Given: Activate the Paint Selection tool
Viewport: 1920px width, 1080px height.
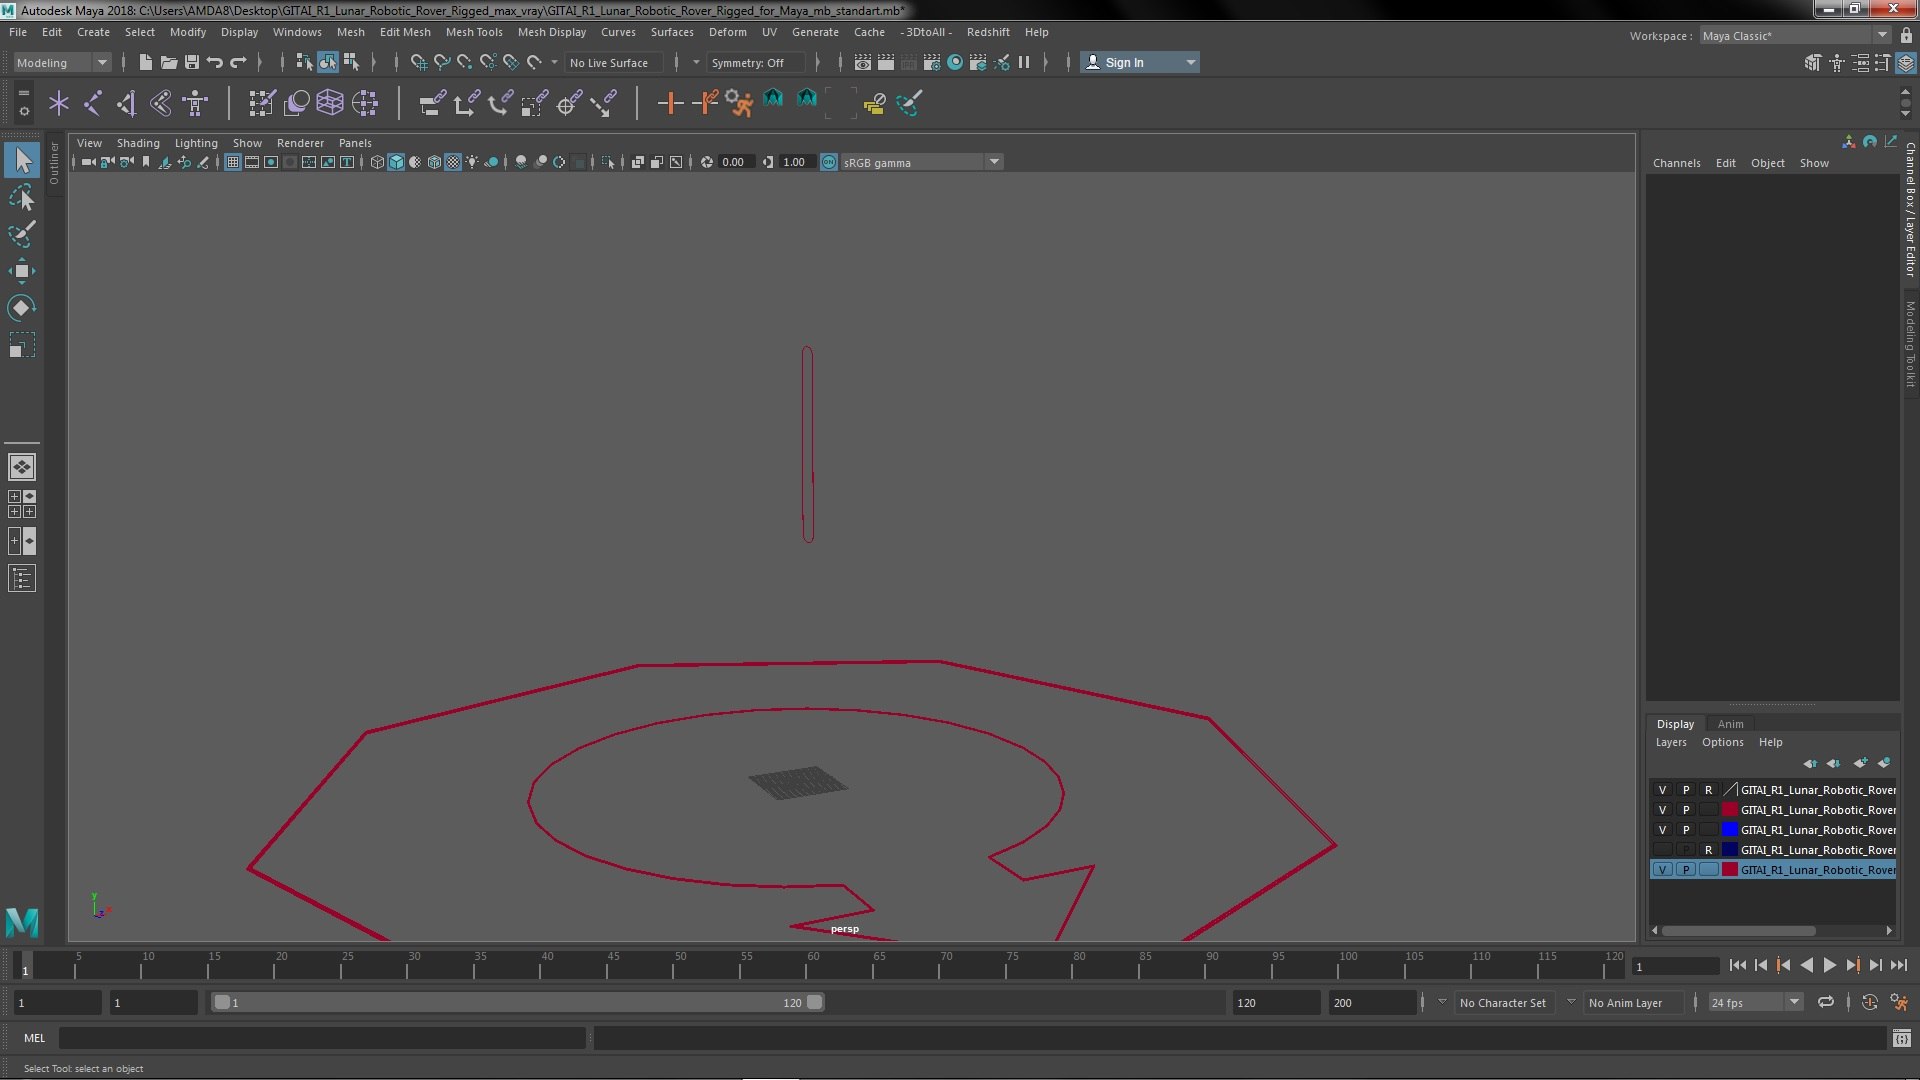Looking at the screenshot, I should (22, 235).
